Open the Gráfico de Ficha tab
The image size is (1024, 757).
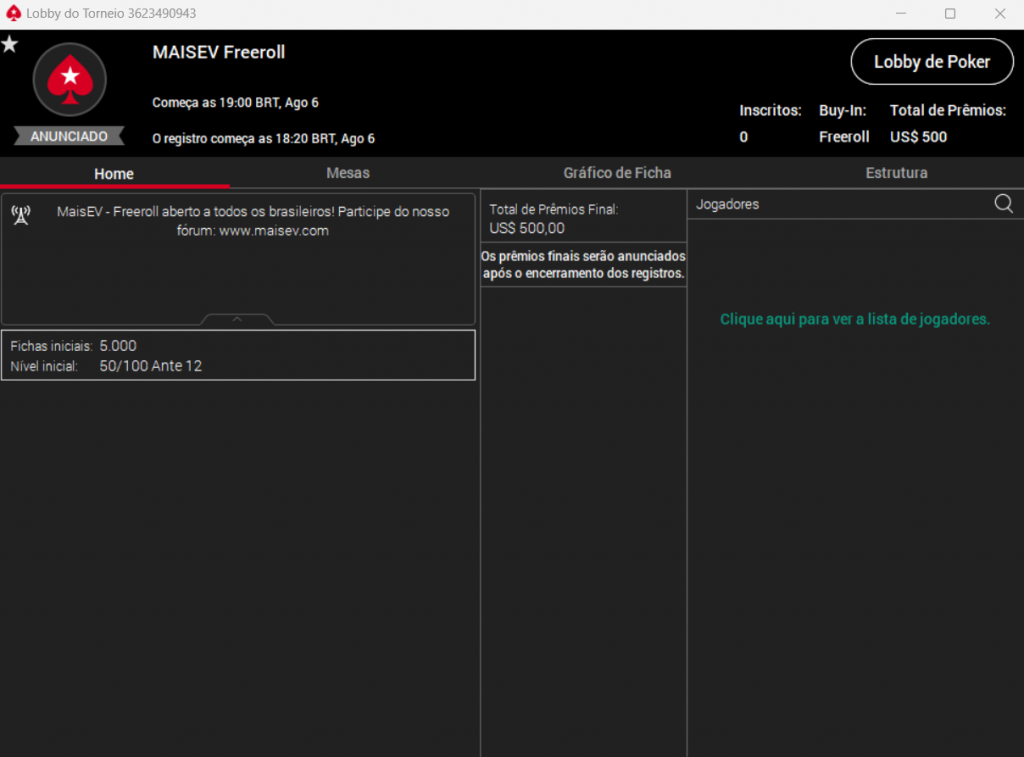tap(617, 173)
